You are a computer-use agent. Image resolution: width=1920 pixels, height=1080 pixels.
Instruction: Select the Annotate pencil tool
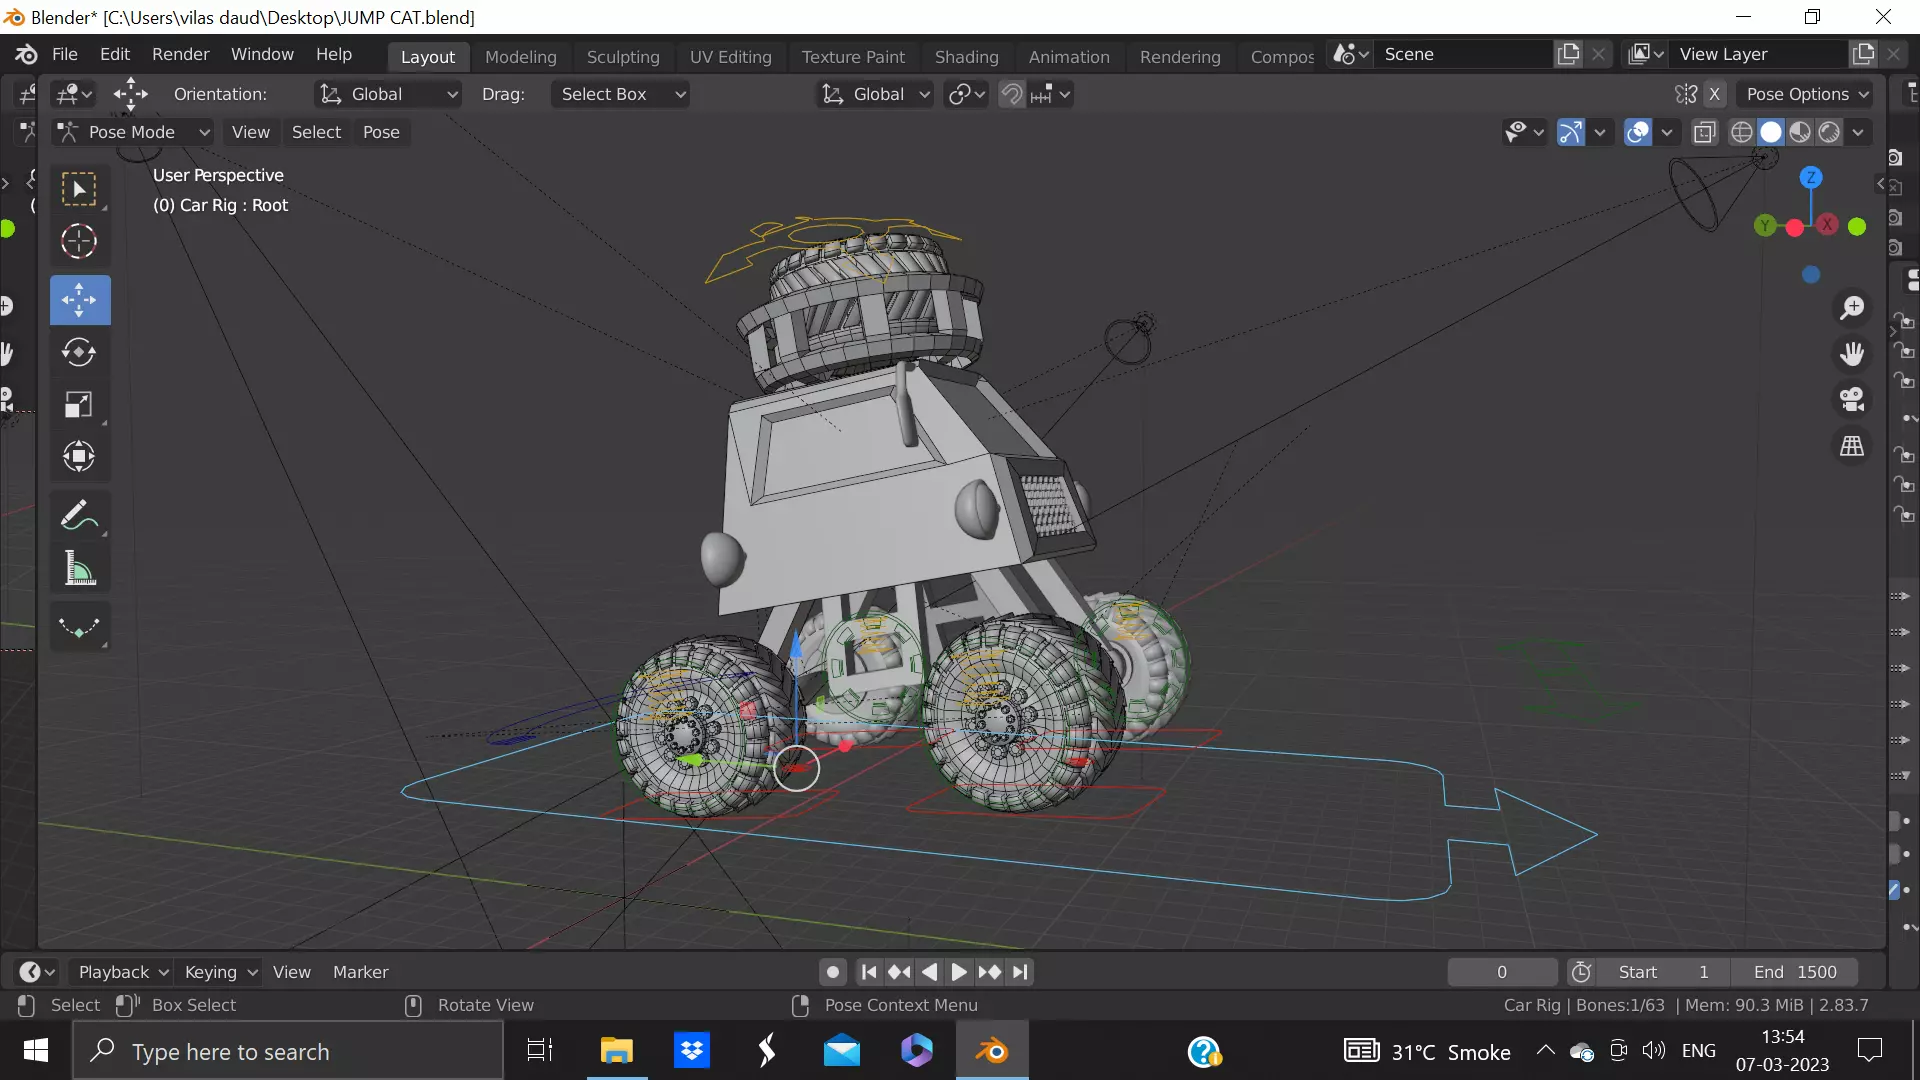(79, 516)
